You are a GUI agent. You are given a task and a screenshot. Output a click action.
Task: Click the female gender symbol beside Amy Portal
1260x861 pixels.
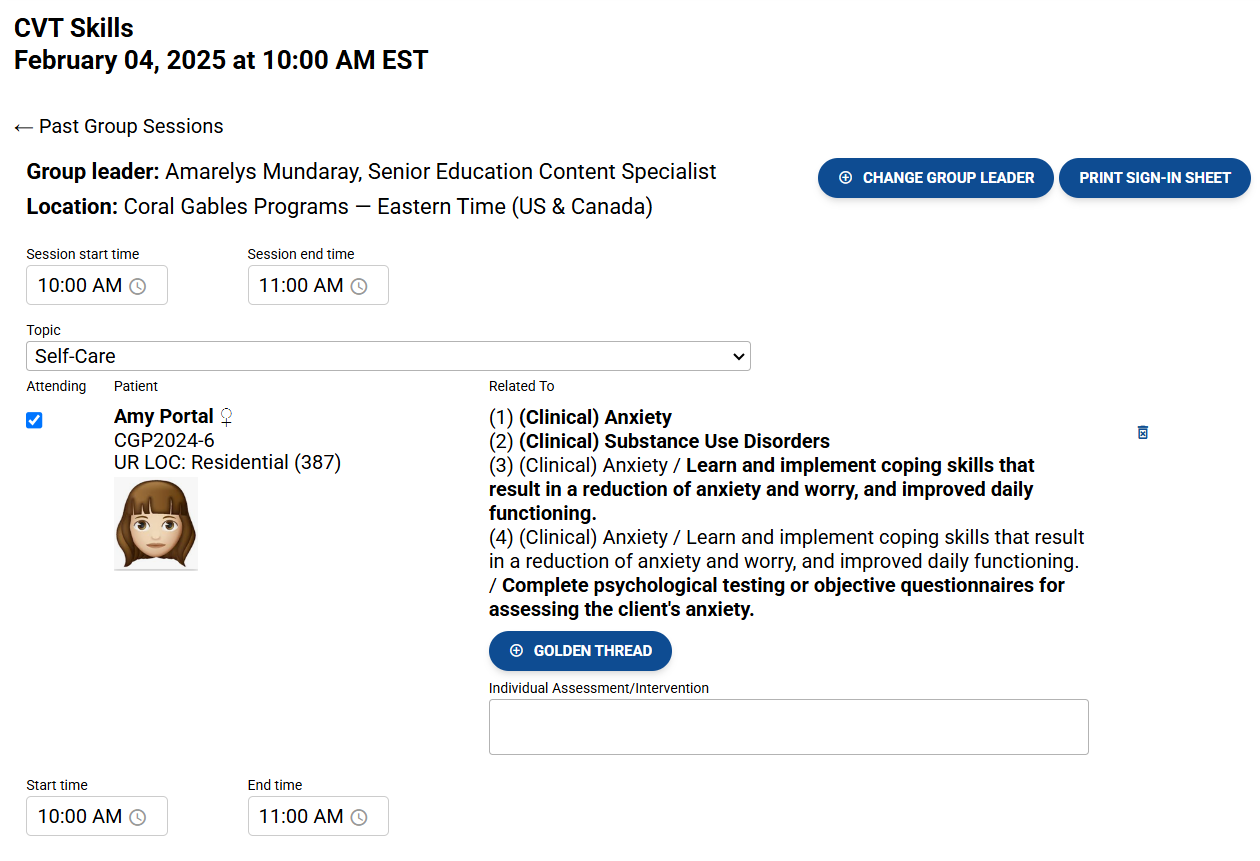click(226, 418)
